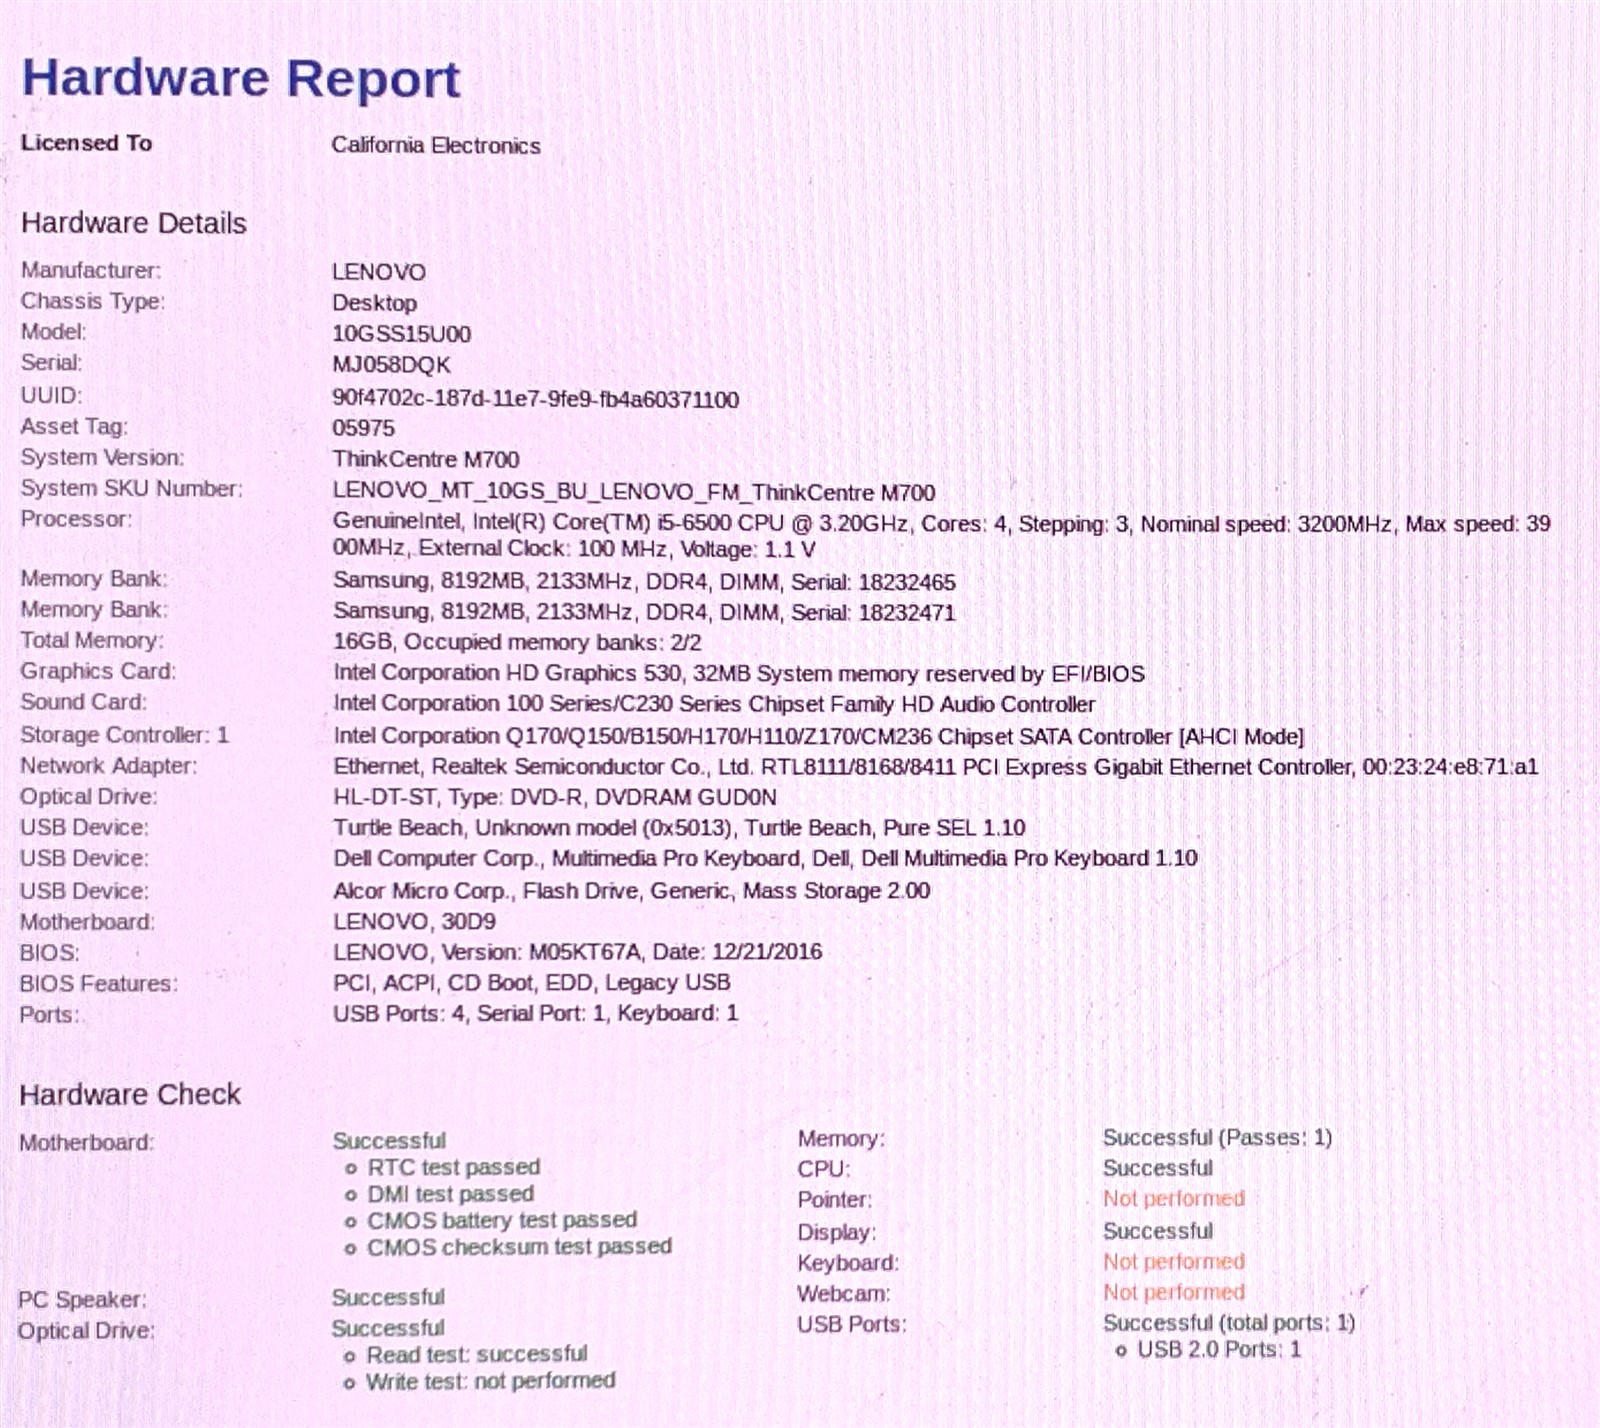Screen dimensions: 1600x1428
Task: Select the Storage Controller: 1 label
Action: click(x=125, y=735)
